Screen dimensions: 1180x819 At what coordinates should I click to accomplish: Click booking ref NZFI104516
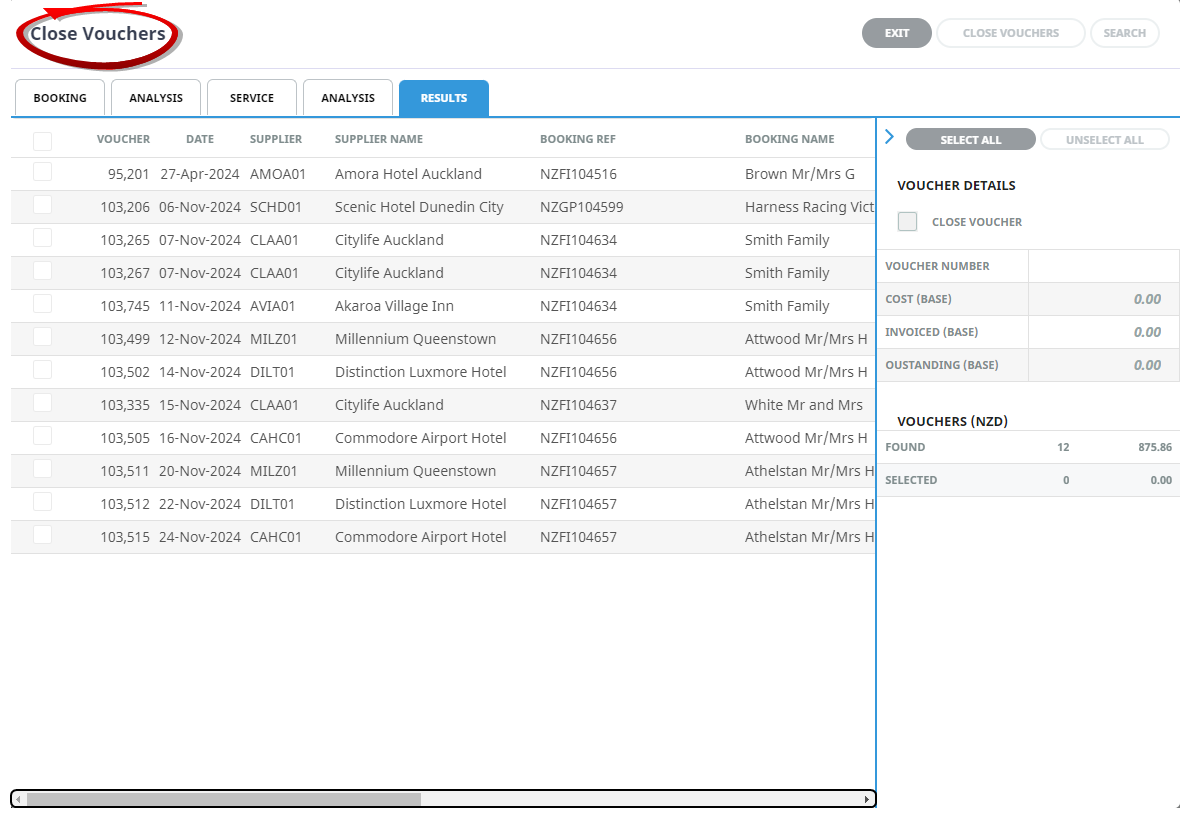point(578,174)
